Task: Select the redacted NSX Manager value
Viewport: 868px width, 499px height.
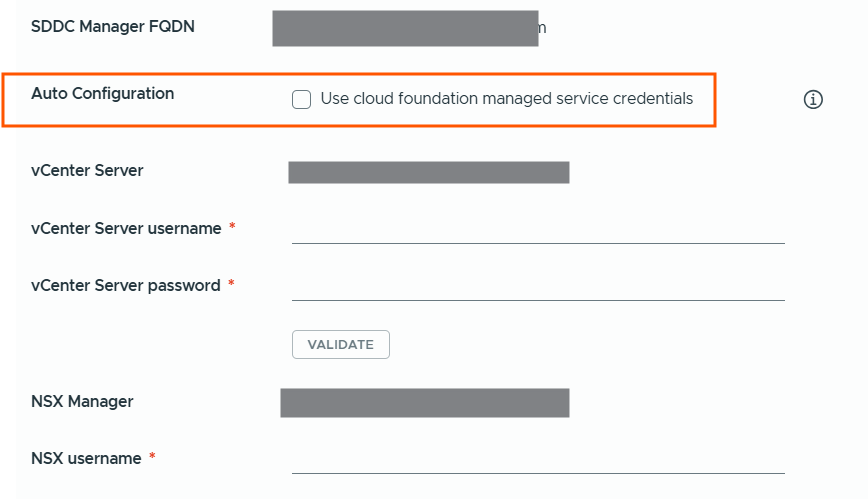Action: 424,403
